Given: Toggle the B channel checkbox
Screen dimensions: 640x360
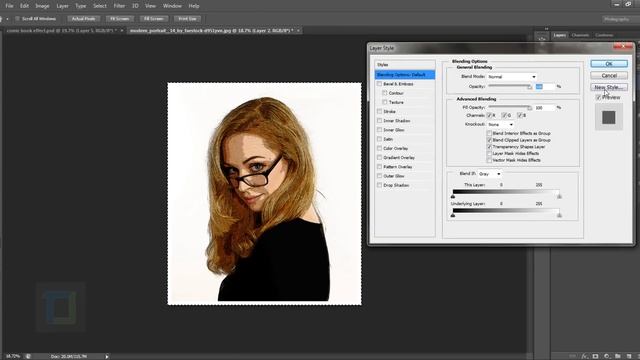Looking at the screenshot, I should [519, 116].
